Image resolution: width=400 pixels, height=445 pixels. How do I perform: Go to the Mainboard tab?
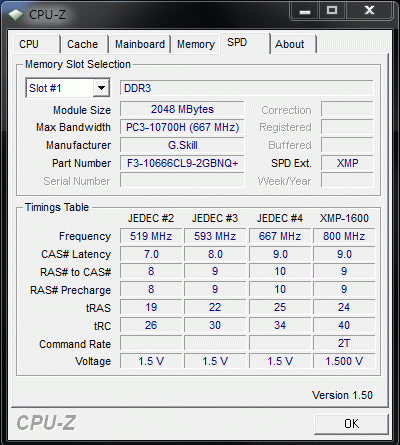pyautogui.click(x=140, y=44)
